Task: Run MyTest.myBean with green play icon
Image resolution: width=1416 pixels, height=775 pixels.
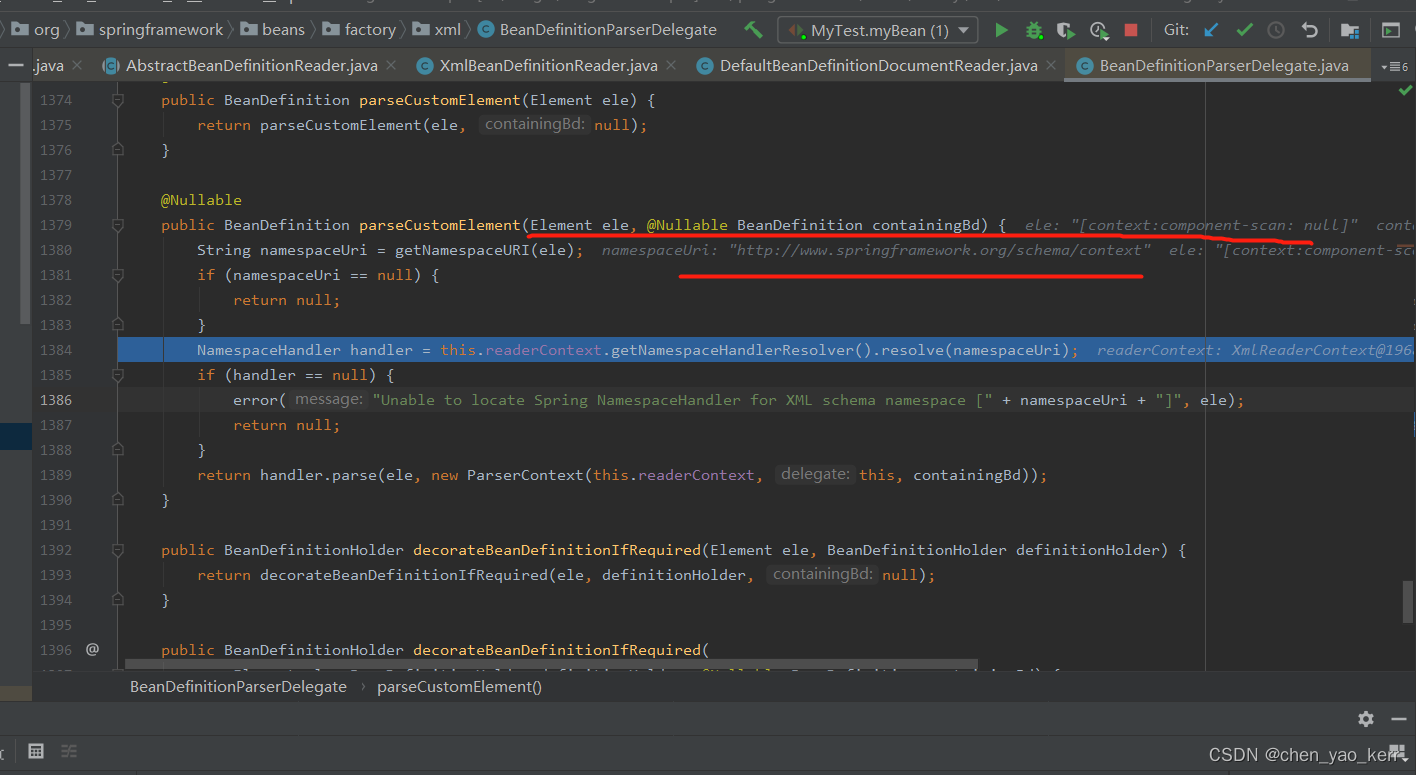Action: (x=1001, y=30)
